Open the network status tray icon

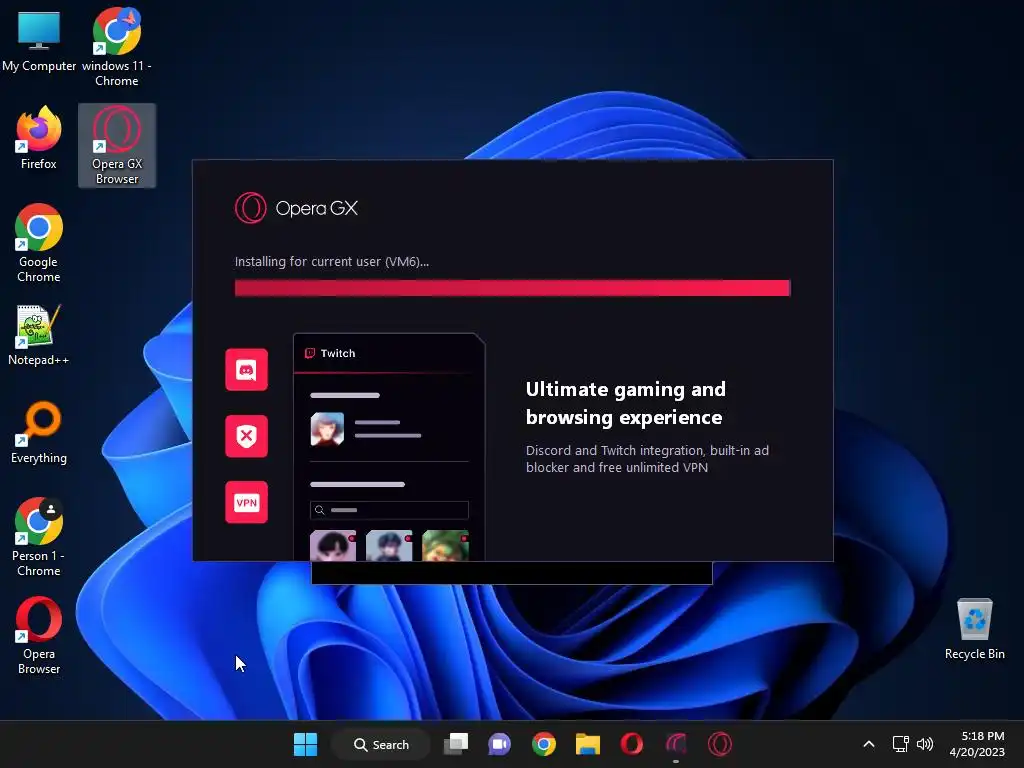pos(901,744)
